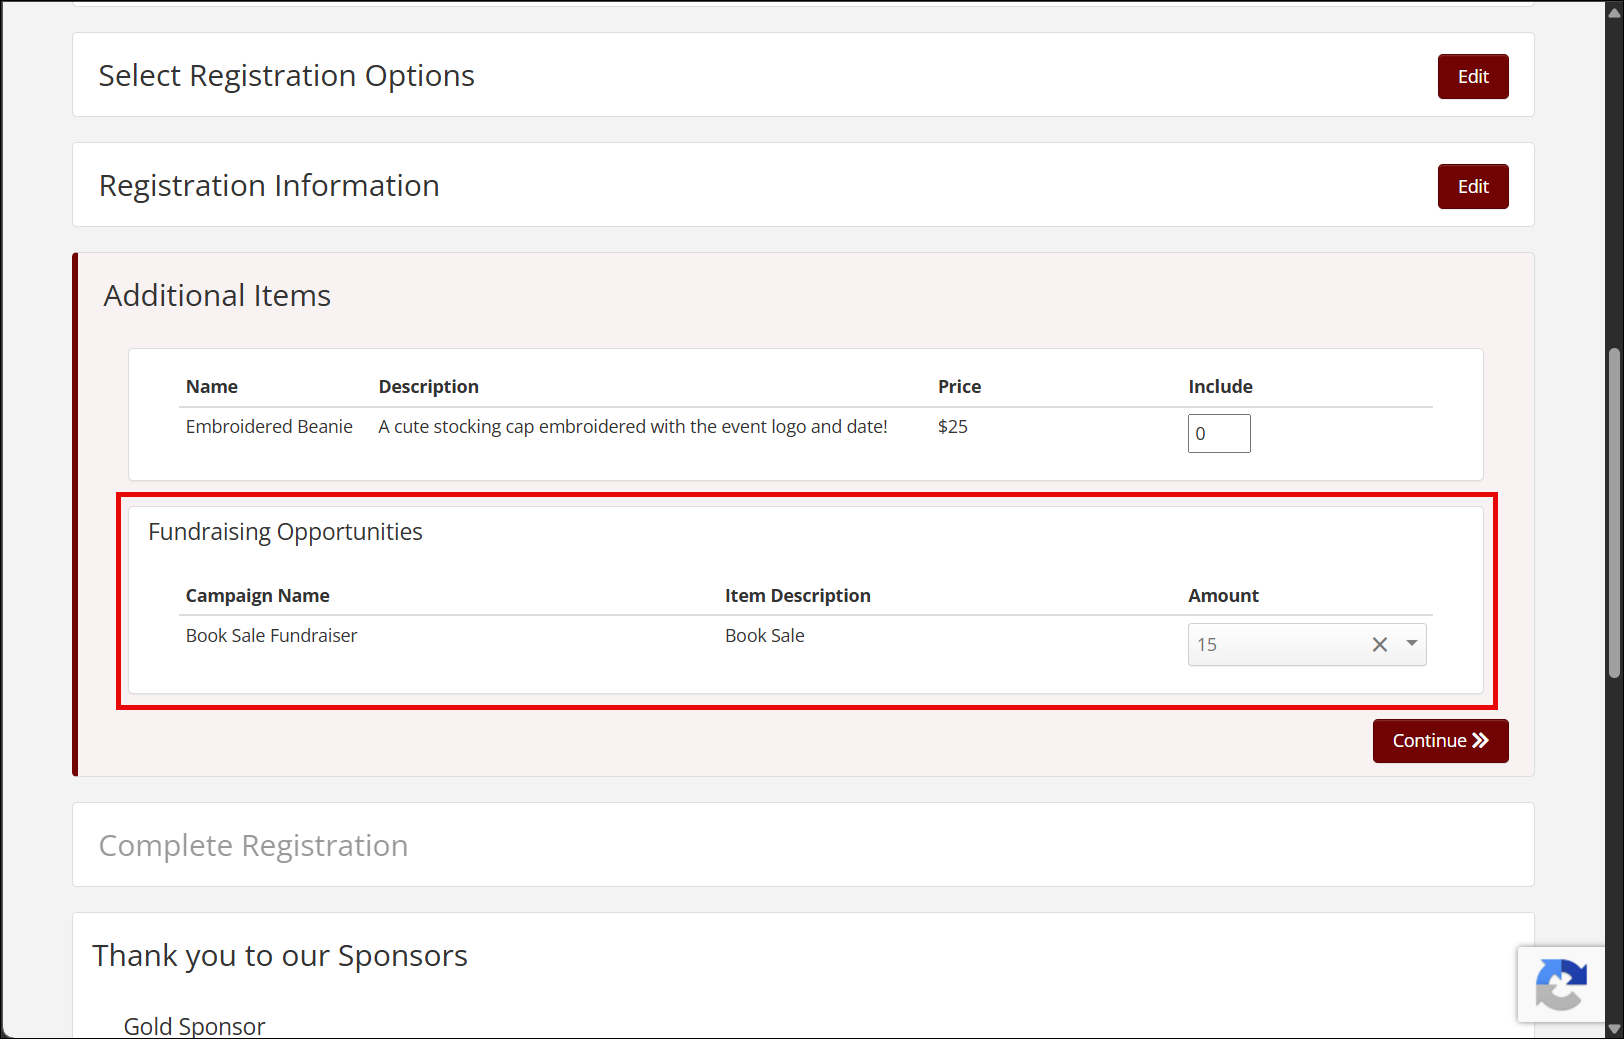
Task: Click the 'Additional Items' heading
Action: (217, 296)
